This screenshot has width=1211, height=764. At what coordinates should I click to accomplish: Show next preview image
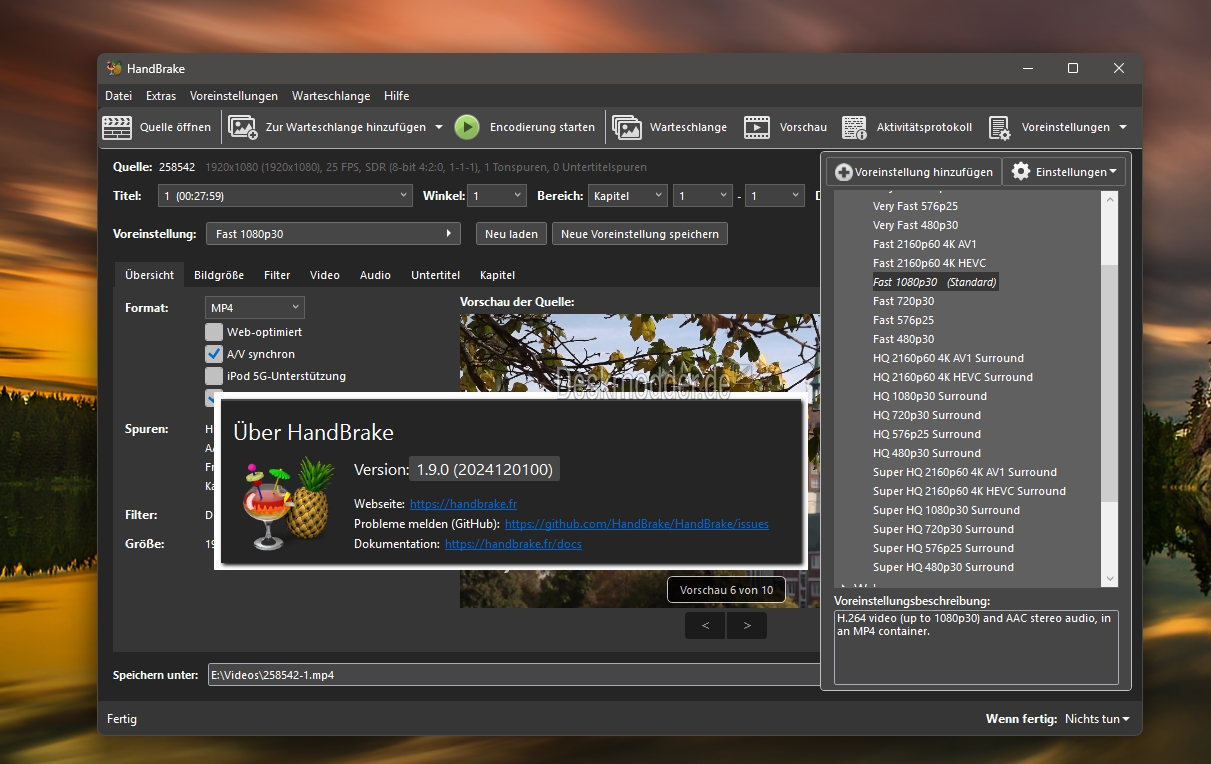tap(746, 626)
